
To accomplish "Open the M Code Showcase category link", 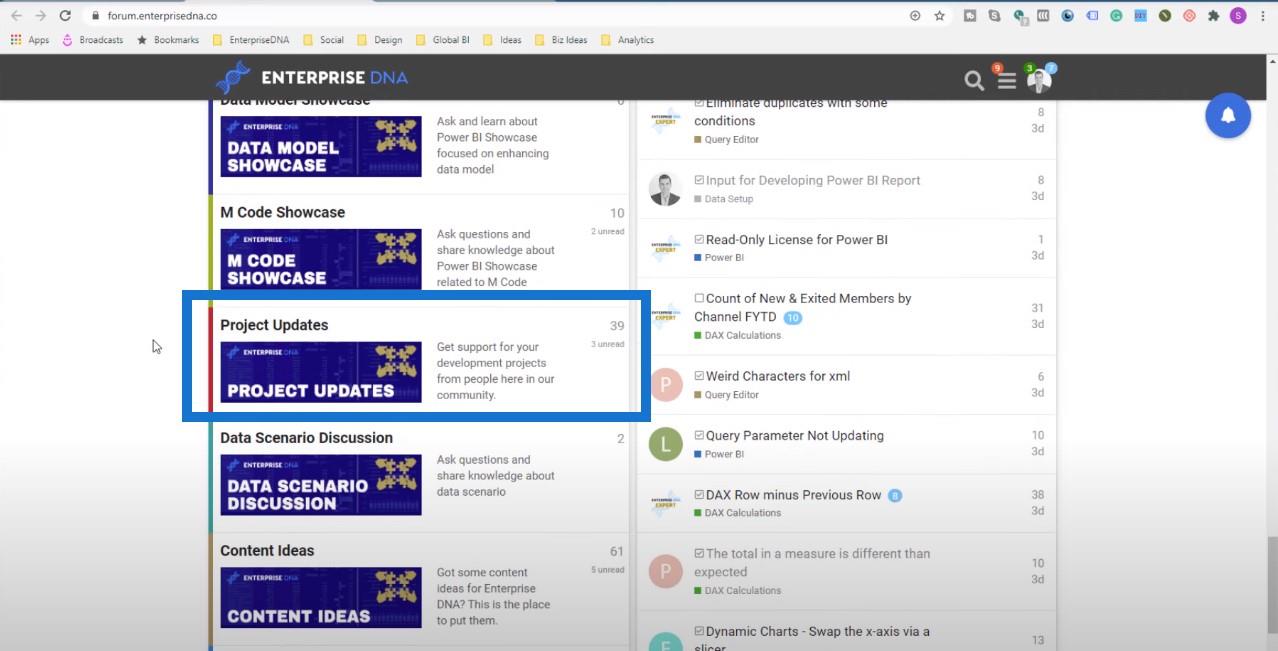I will (282, 212).
